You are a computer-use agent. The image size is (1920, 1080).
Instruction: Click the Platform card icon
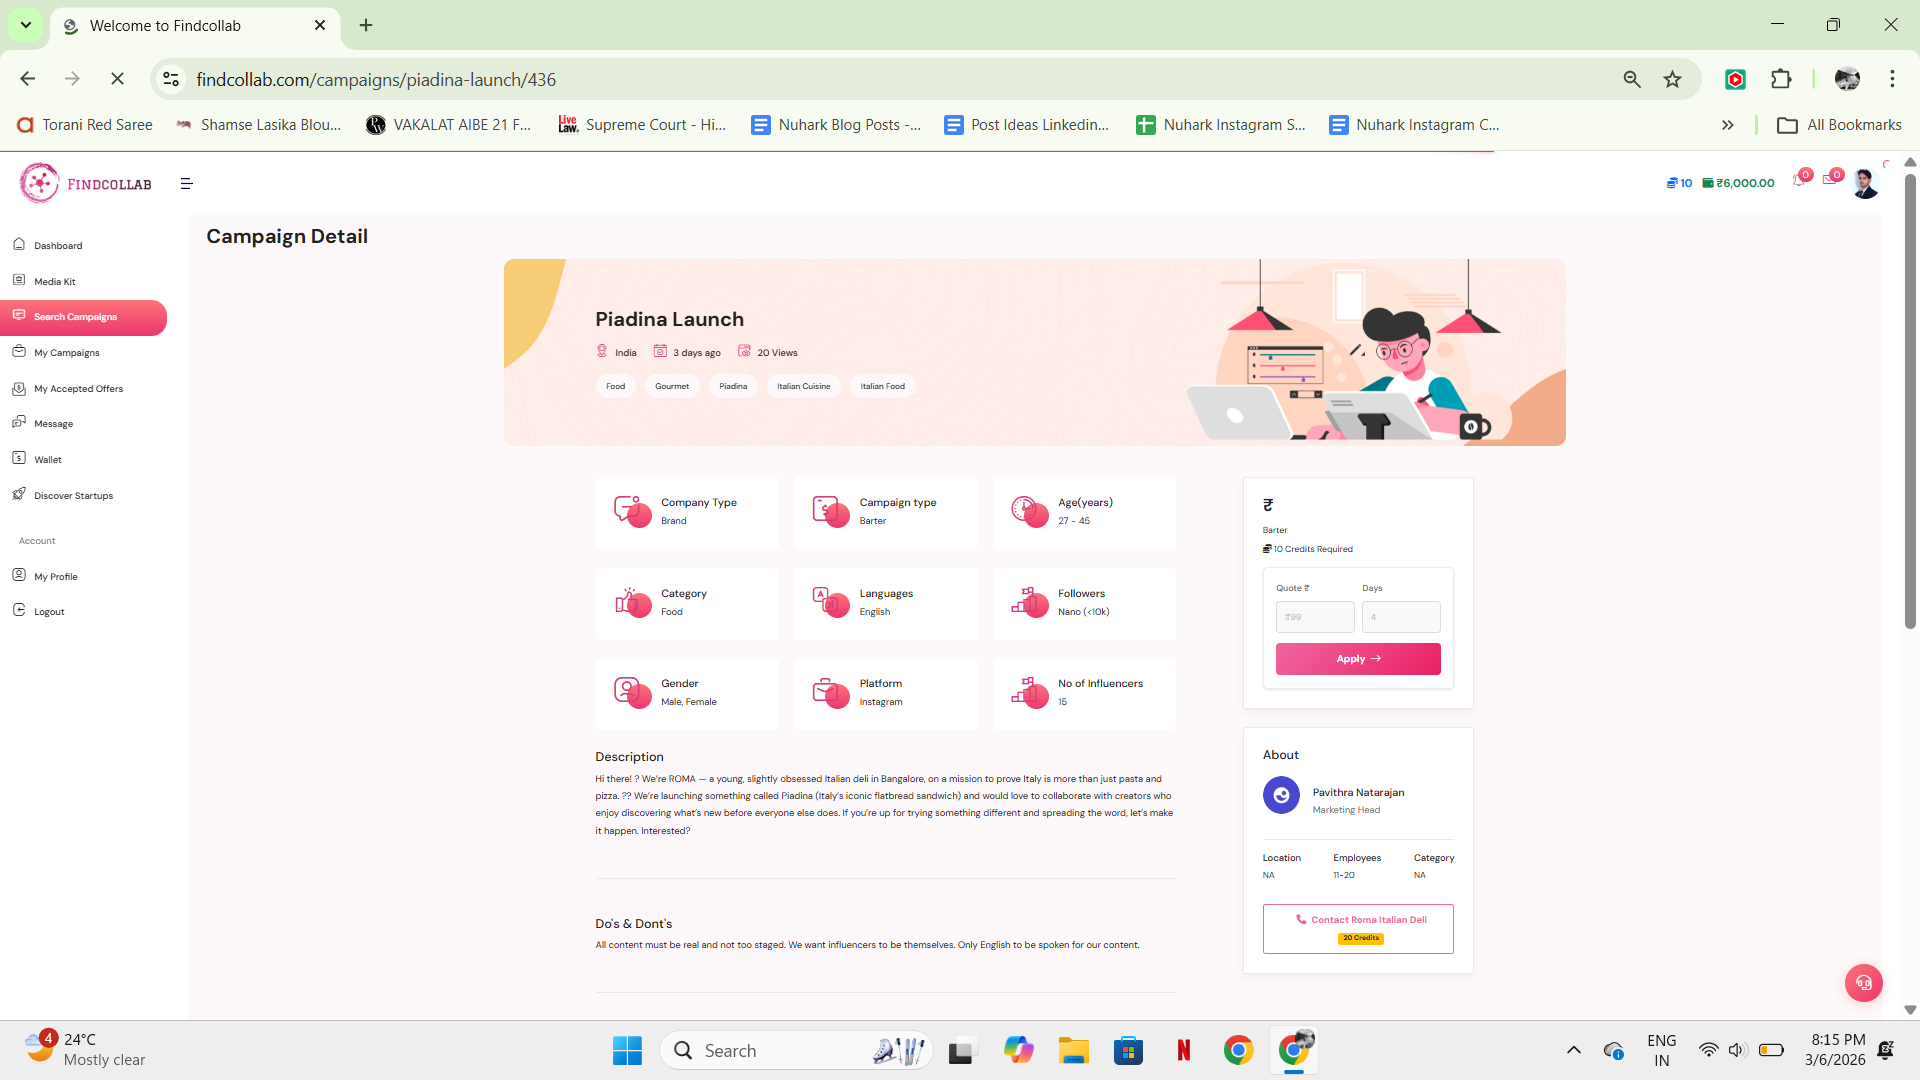click(831, 692)
